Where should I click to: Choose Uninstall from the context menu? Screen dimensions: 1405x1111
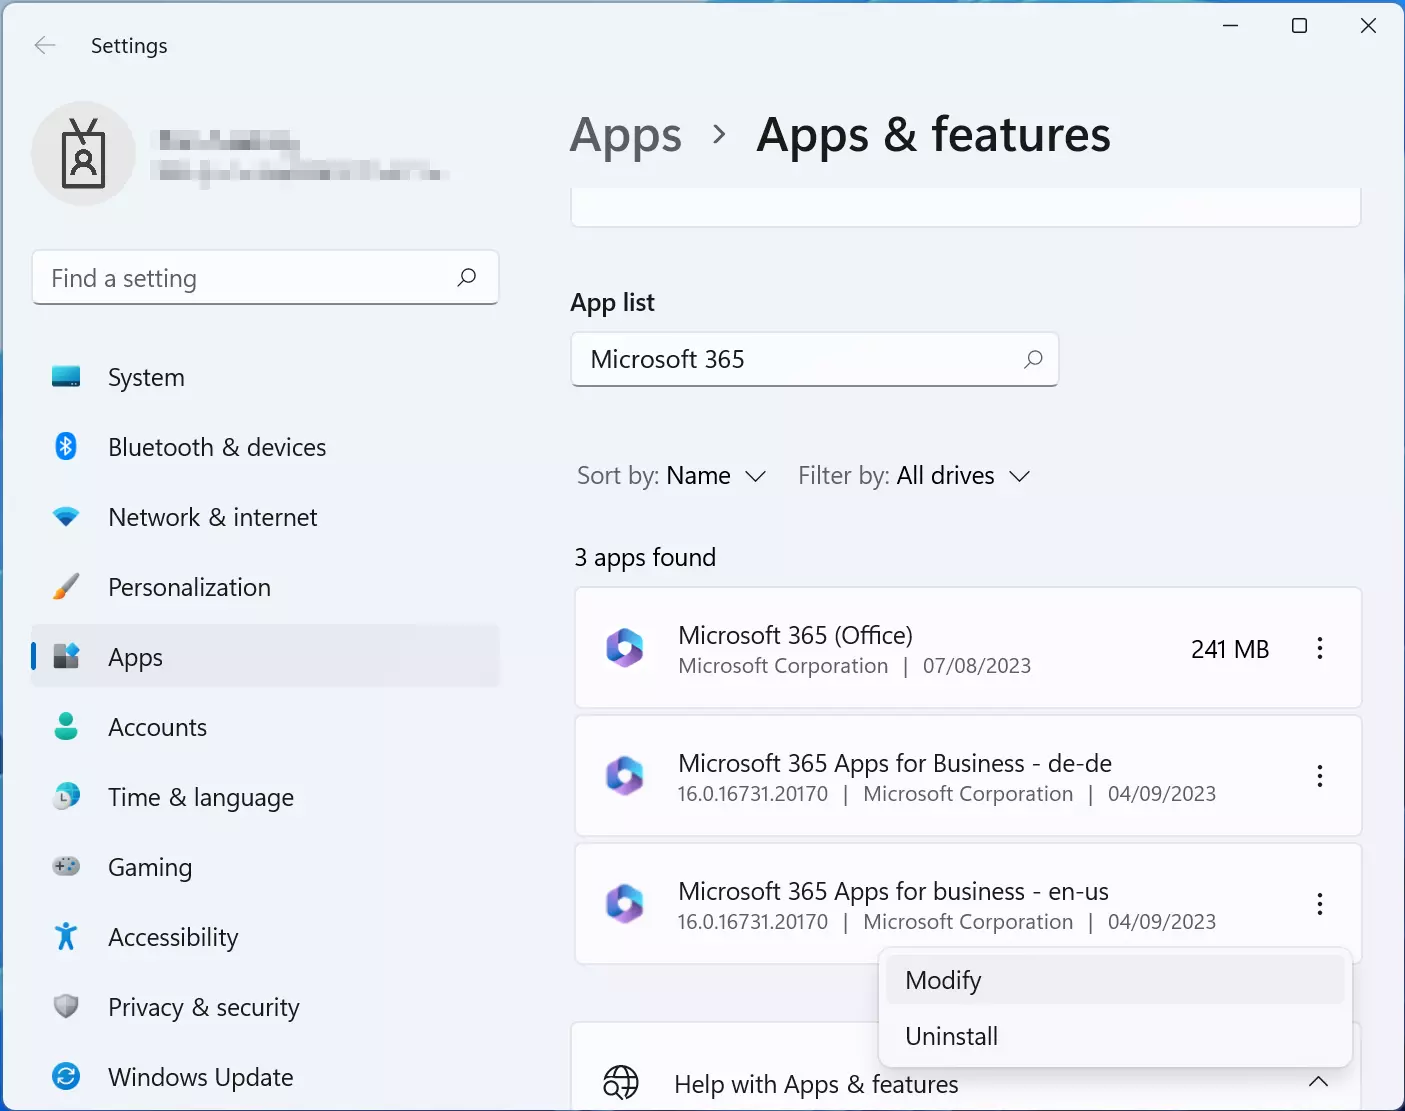(x=1115, y=1036)
